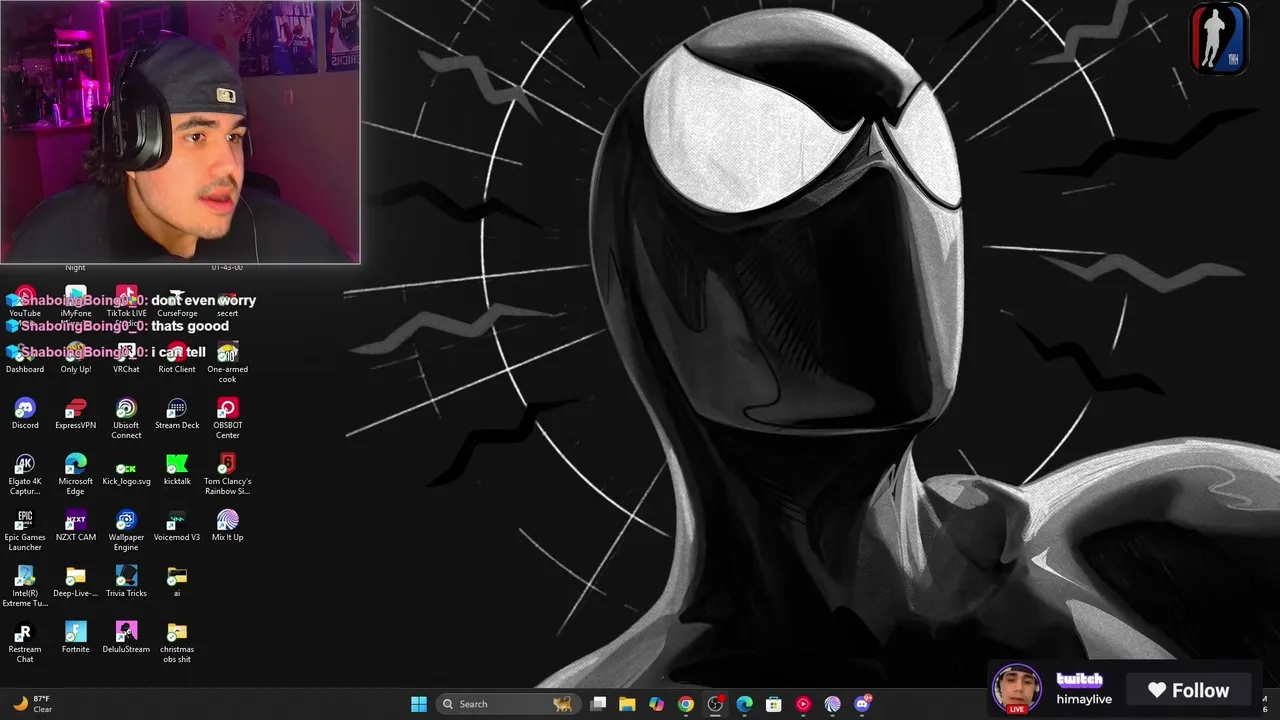
Task: Open the Fortnite desktop shortcut
Action: point(75,638)
